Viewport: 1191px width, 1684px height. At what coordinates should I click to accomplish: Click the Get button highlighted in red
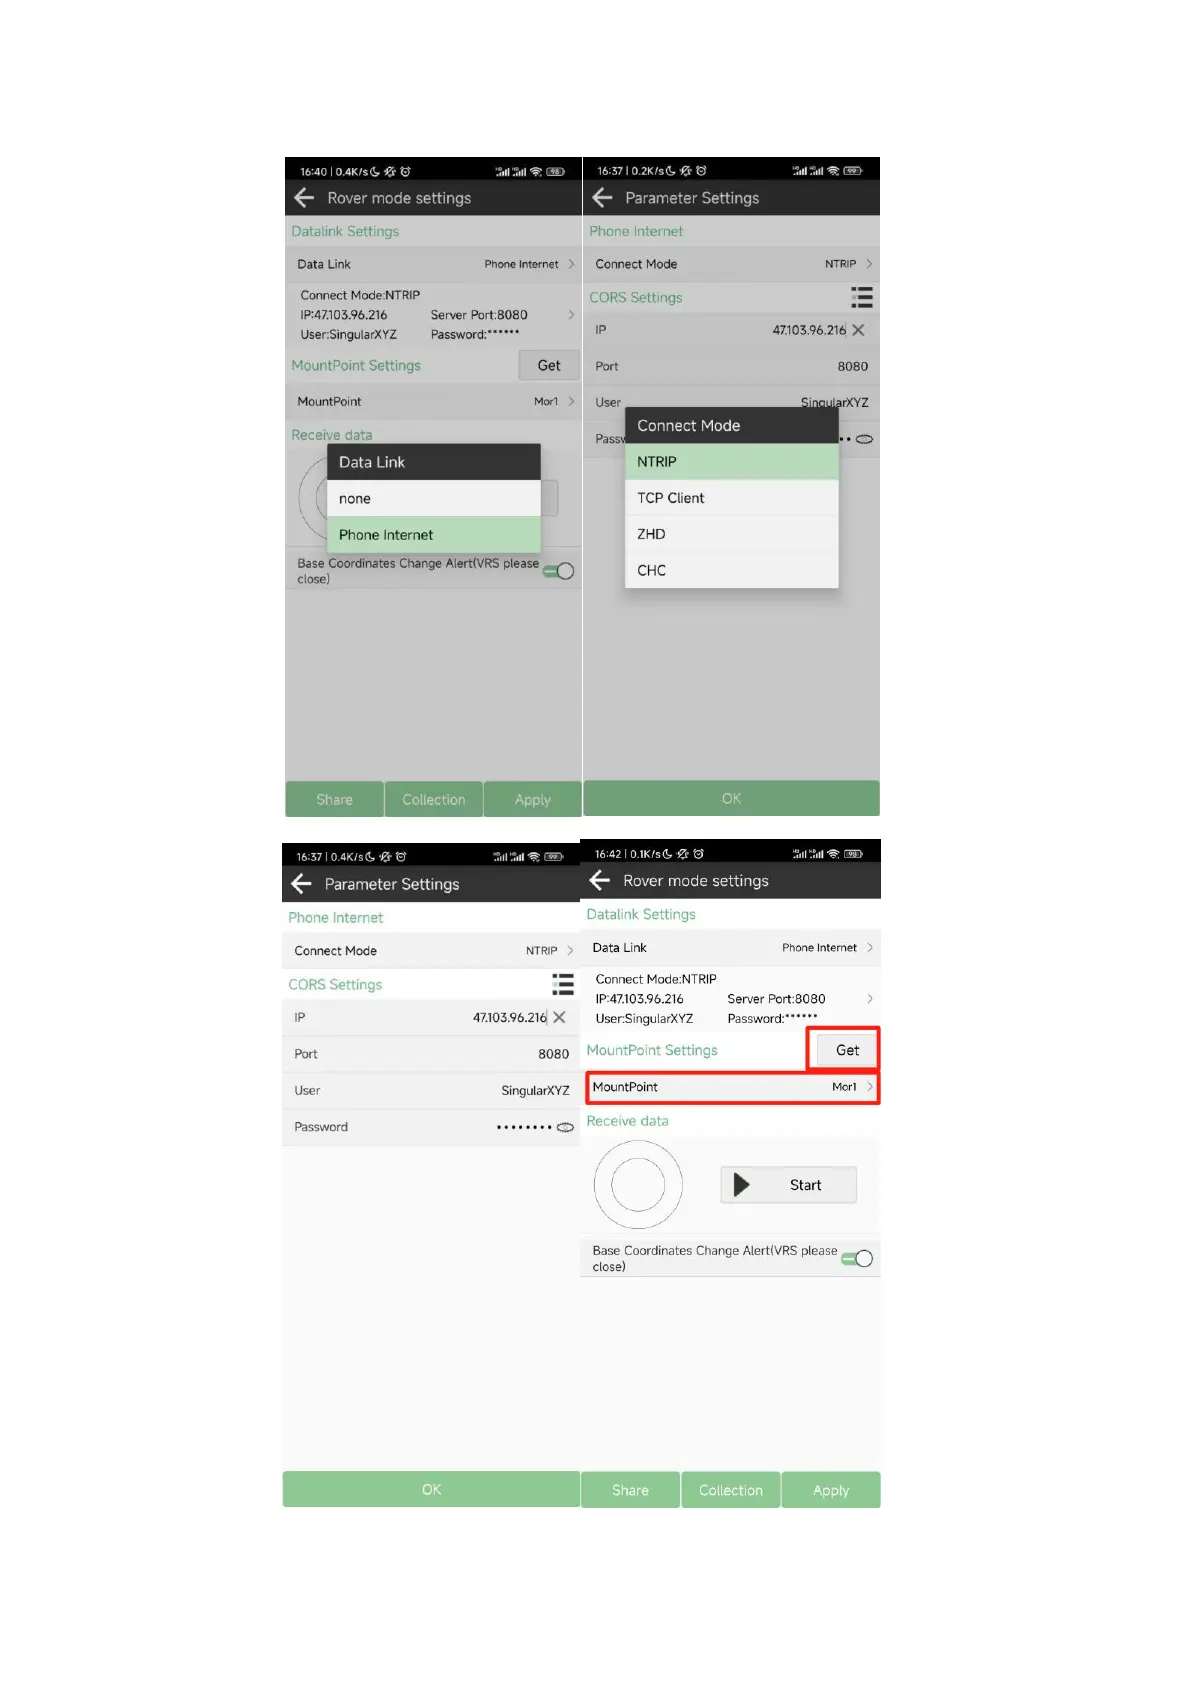[847, 1050]
